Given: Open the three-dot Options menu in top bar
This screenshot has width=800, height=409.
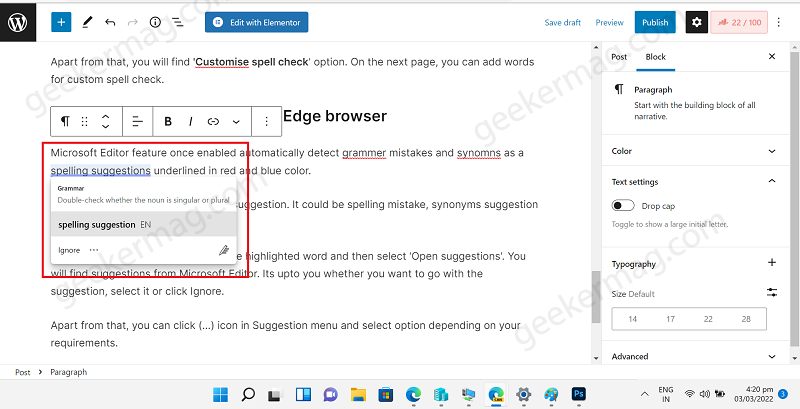Looking at the screenshot, I should coord(779,22).
